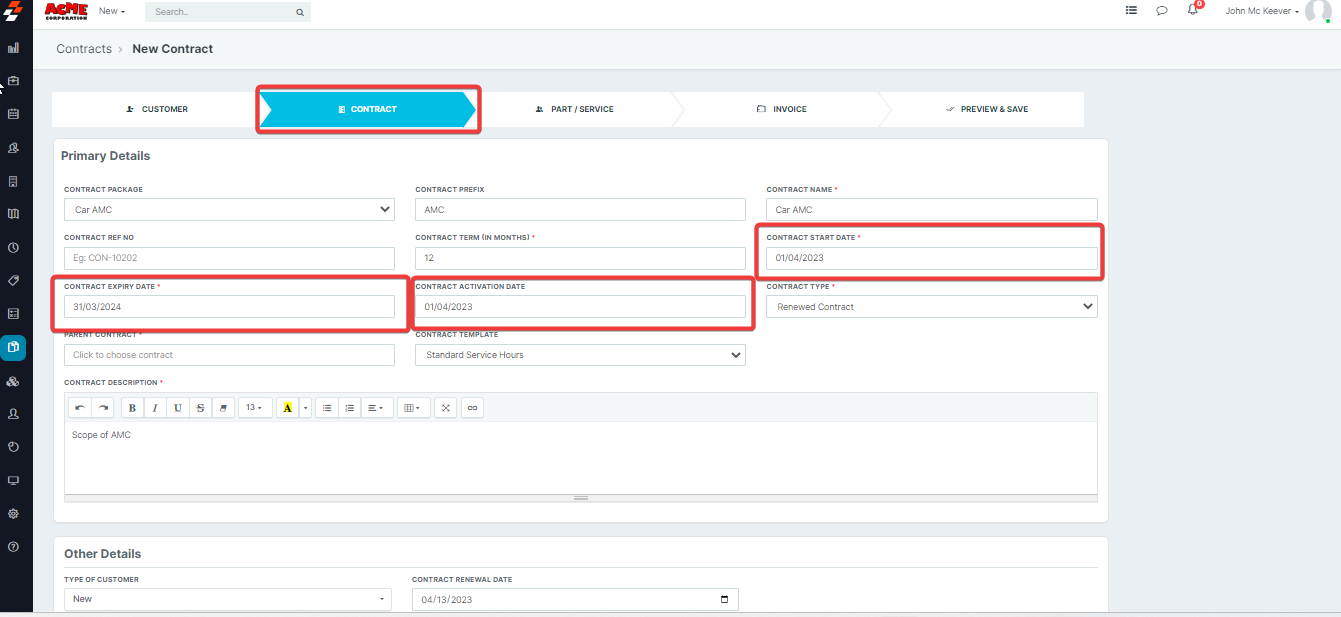Image resolution: width=1341 pixels, height=617 pixels.
Task: Toggle underline formatting in editor
Action: click(x=177, y=408)
